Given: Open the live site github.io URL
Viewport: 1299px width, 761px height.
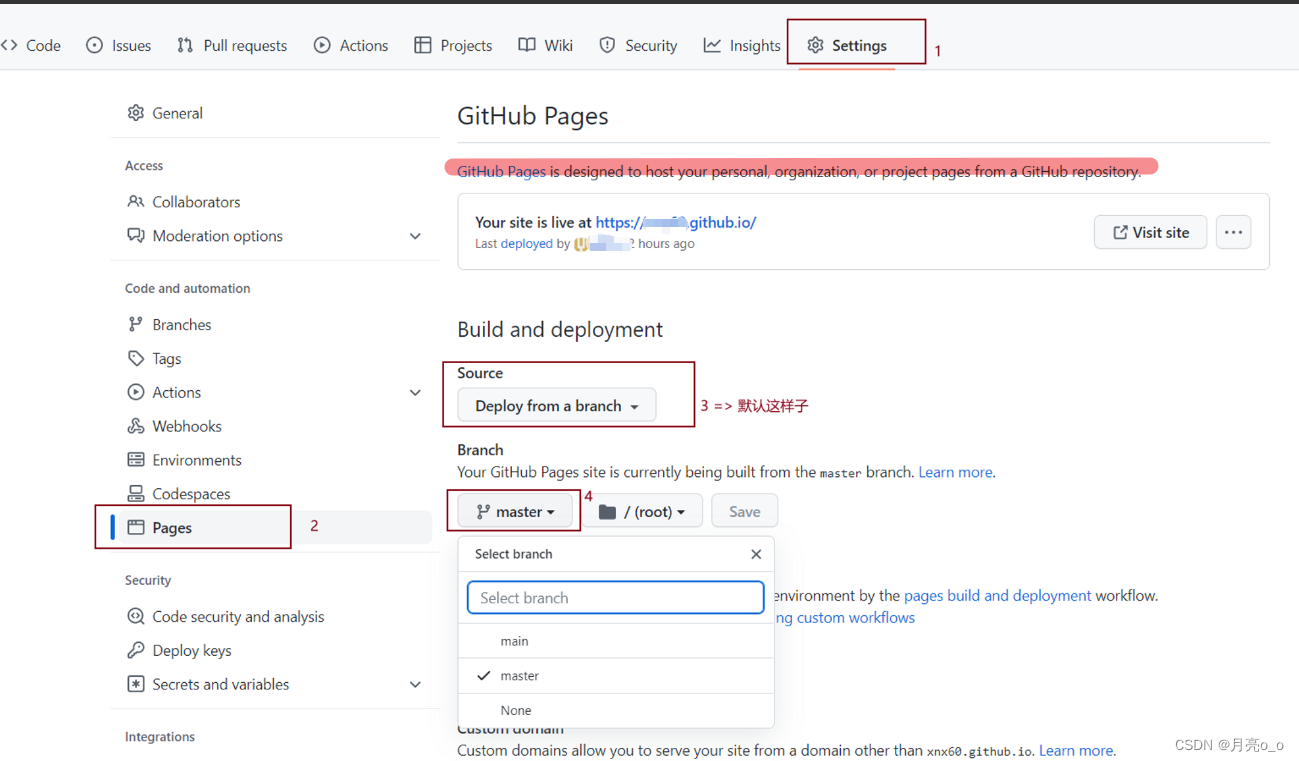Looking at the screenshot, I should tap(676, 222).
